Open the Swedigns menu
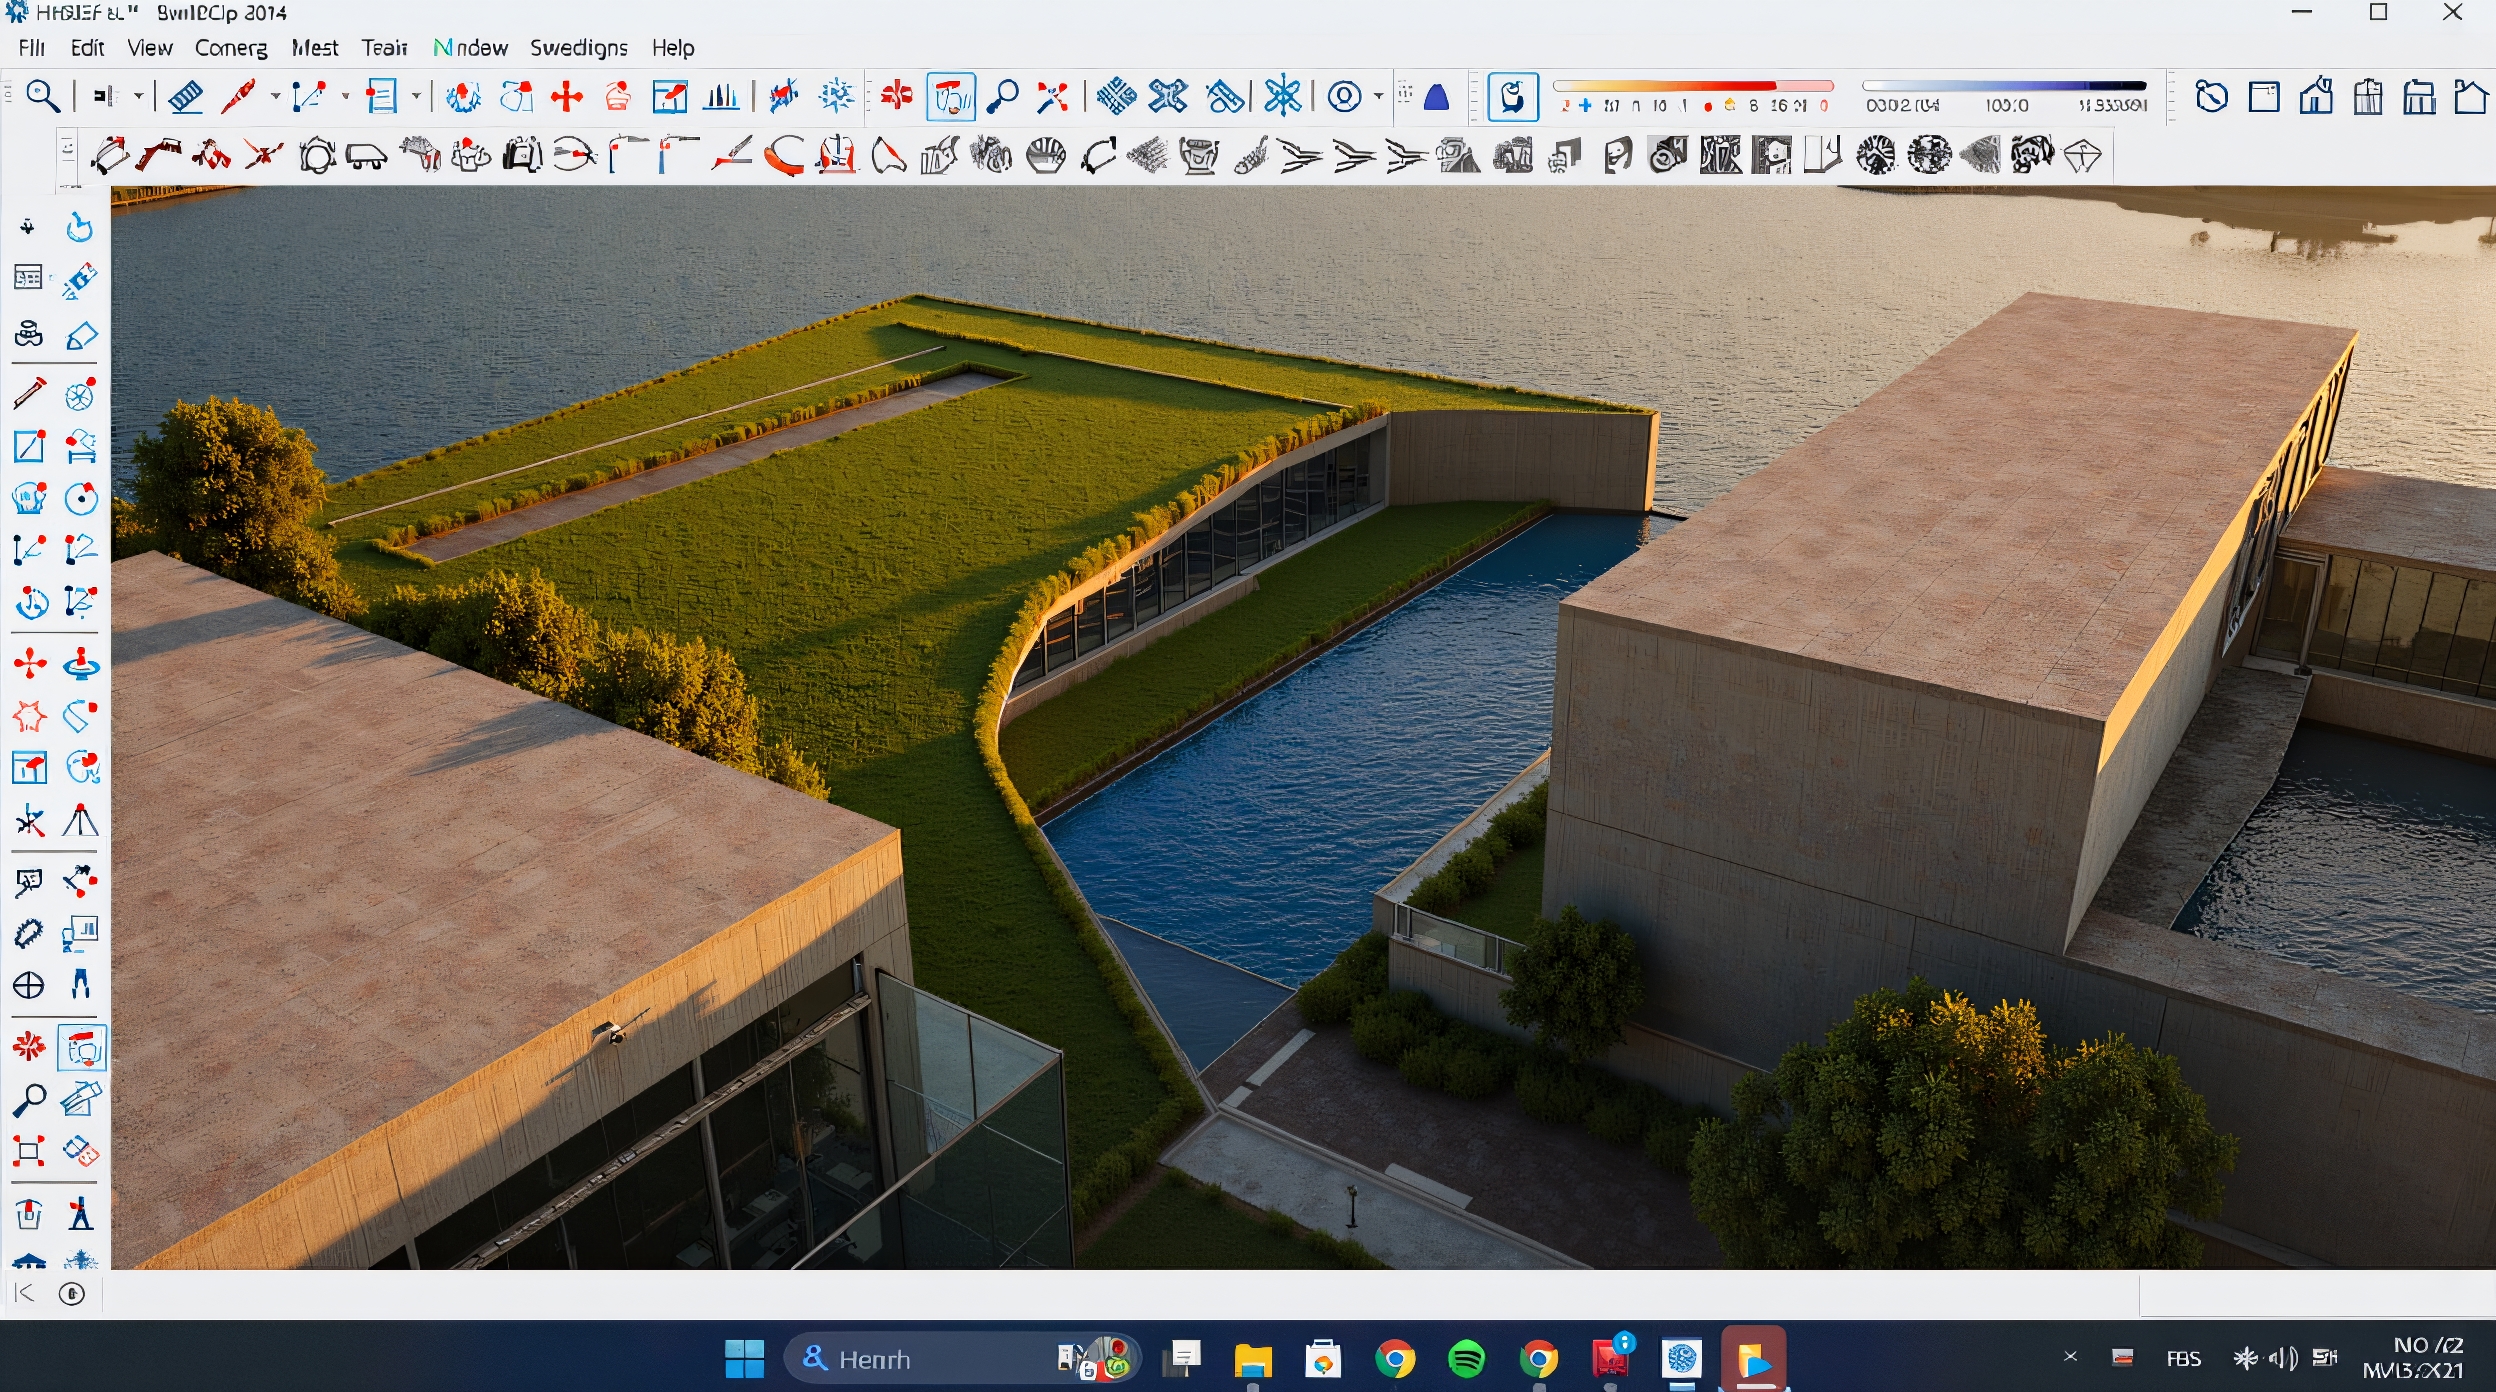Viewport: 2496px width, 1392px height. point(578,48)
